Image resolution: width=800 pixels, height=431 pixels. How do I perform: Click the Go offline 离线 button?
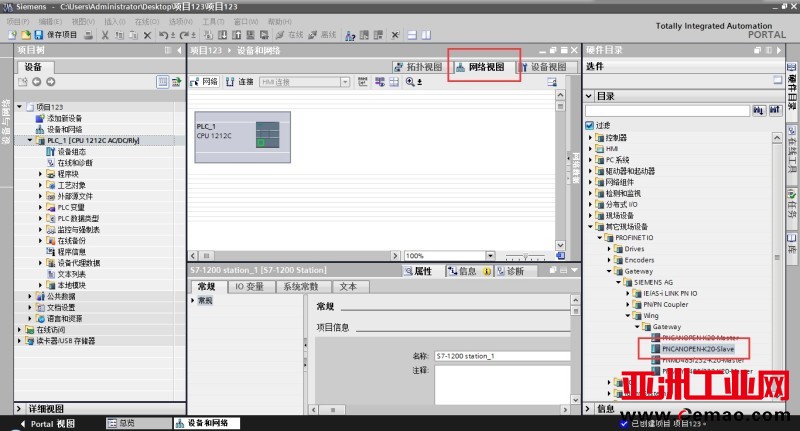(x=322, y=35)
